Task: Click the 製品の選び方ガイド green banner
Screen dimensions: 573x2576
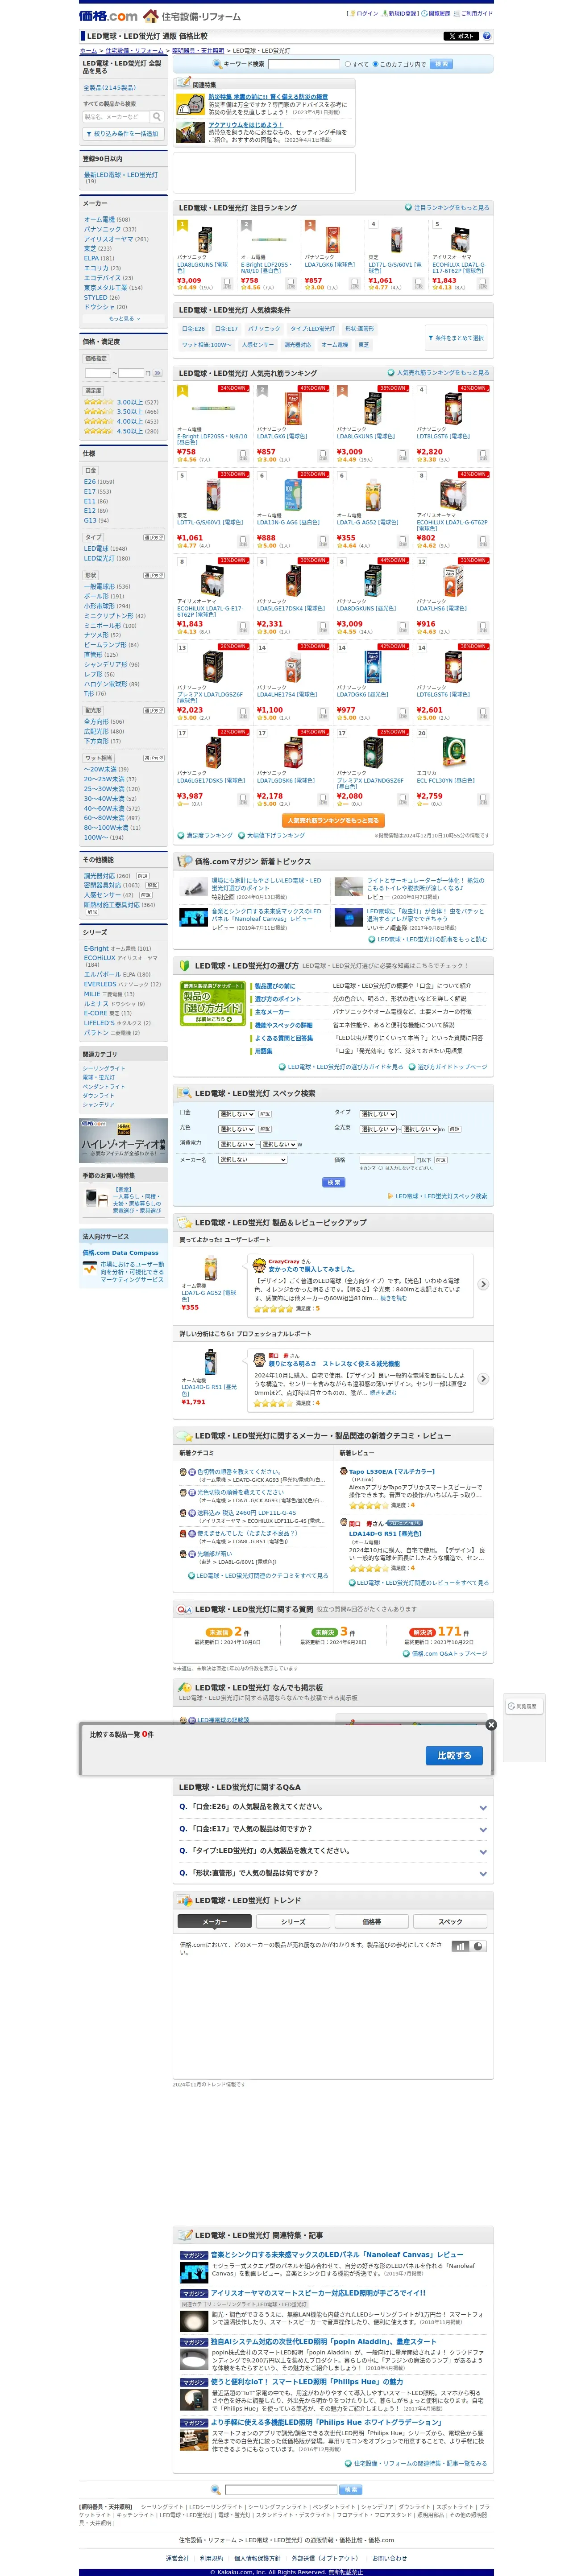Action: (x=212, y=1002)
